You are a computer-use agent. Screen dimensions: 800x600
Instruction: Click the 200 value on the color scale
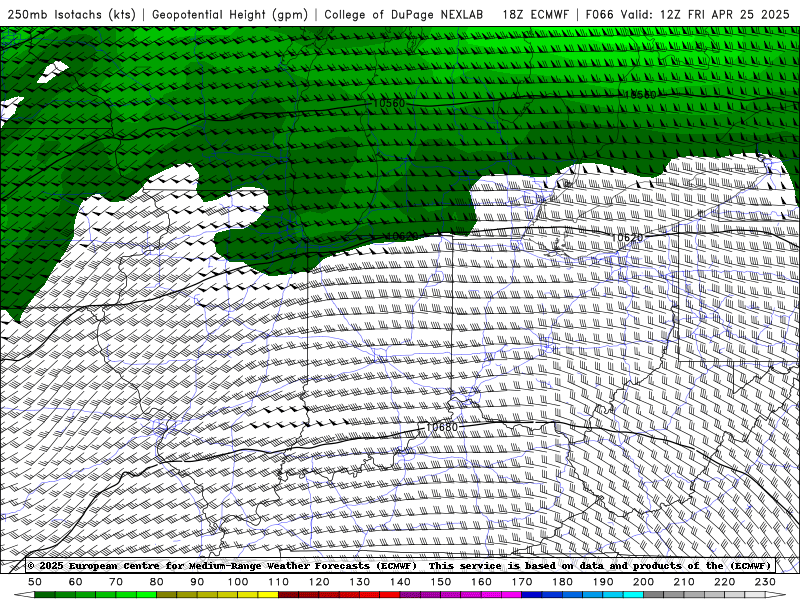tap(643, 582)
